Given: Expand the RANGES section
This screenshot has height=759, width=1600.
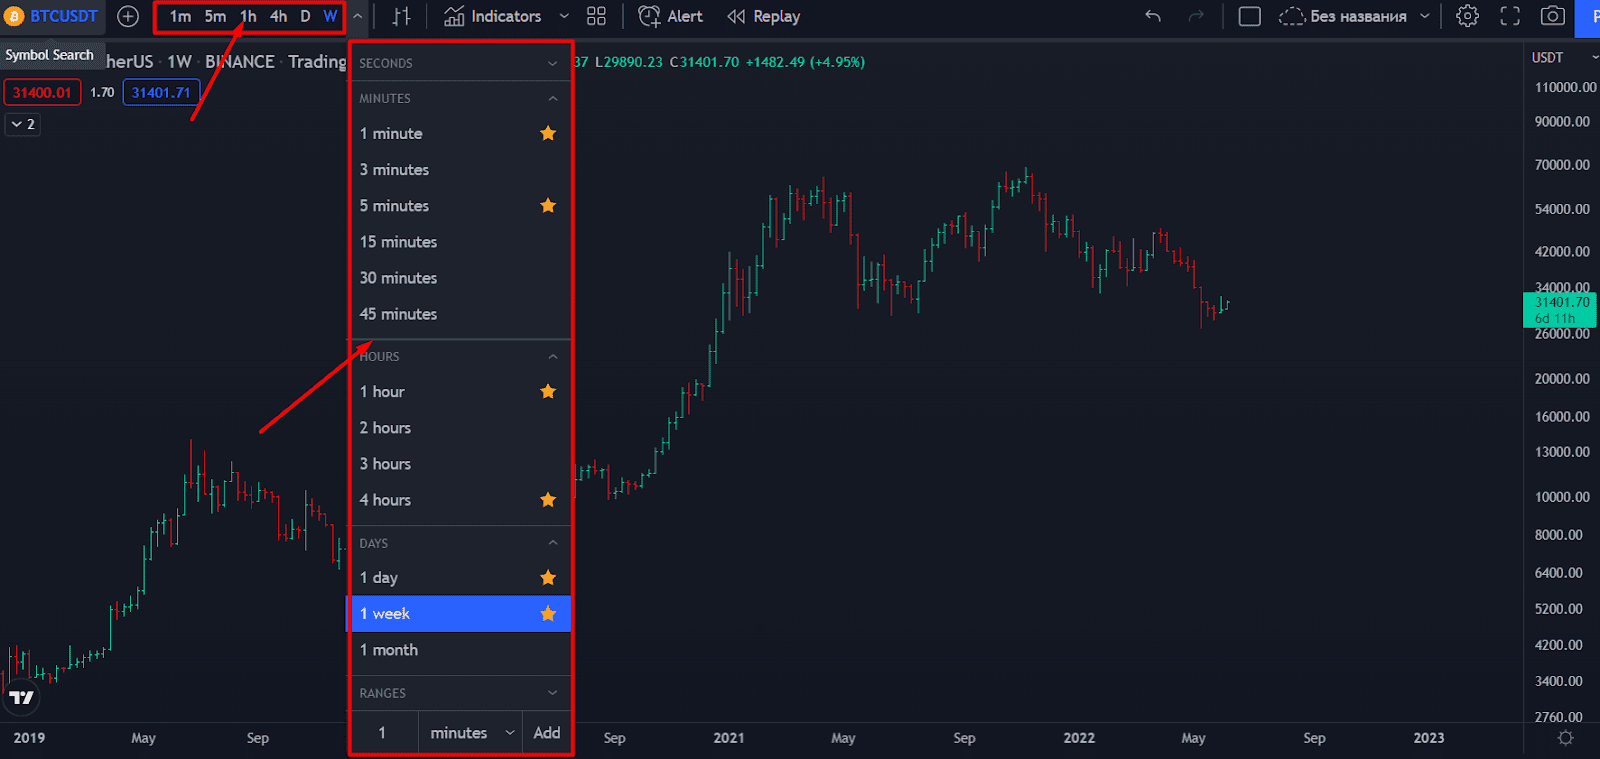Looking at the screenshot, I should pyautogui.click(x=460, y=693).
